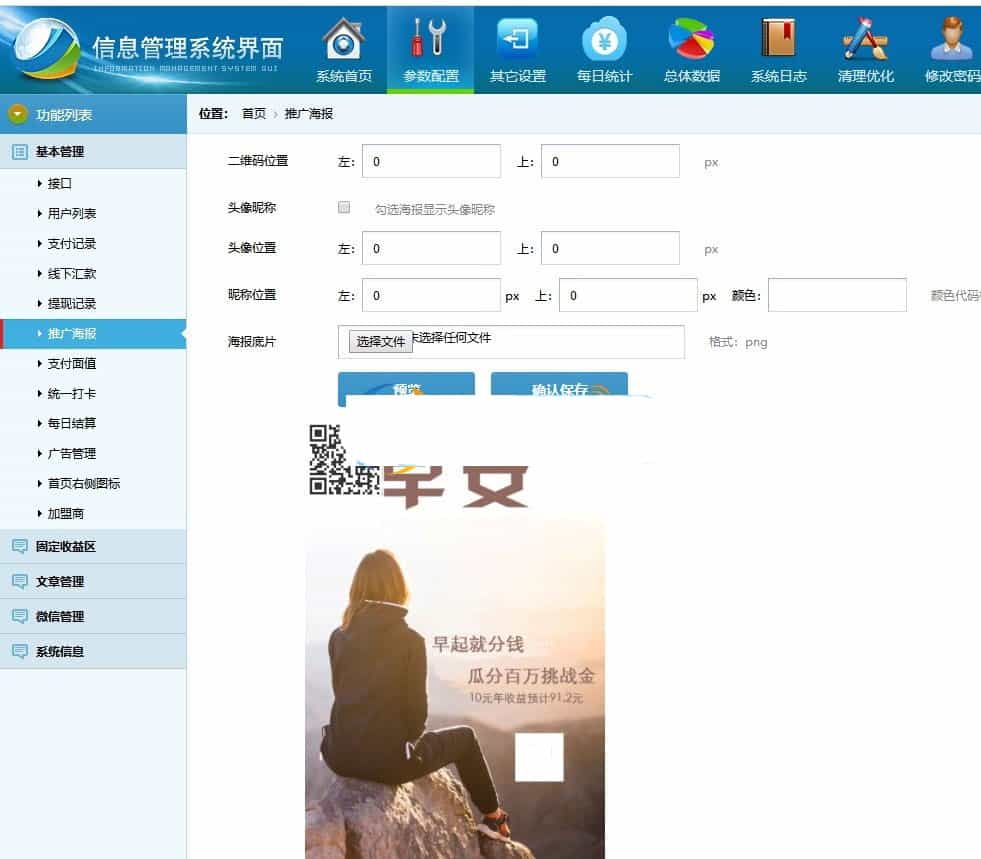Click the 固定收益区 chat icon
This screenshot has width=981, height=859.
(19, 546)
